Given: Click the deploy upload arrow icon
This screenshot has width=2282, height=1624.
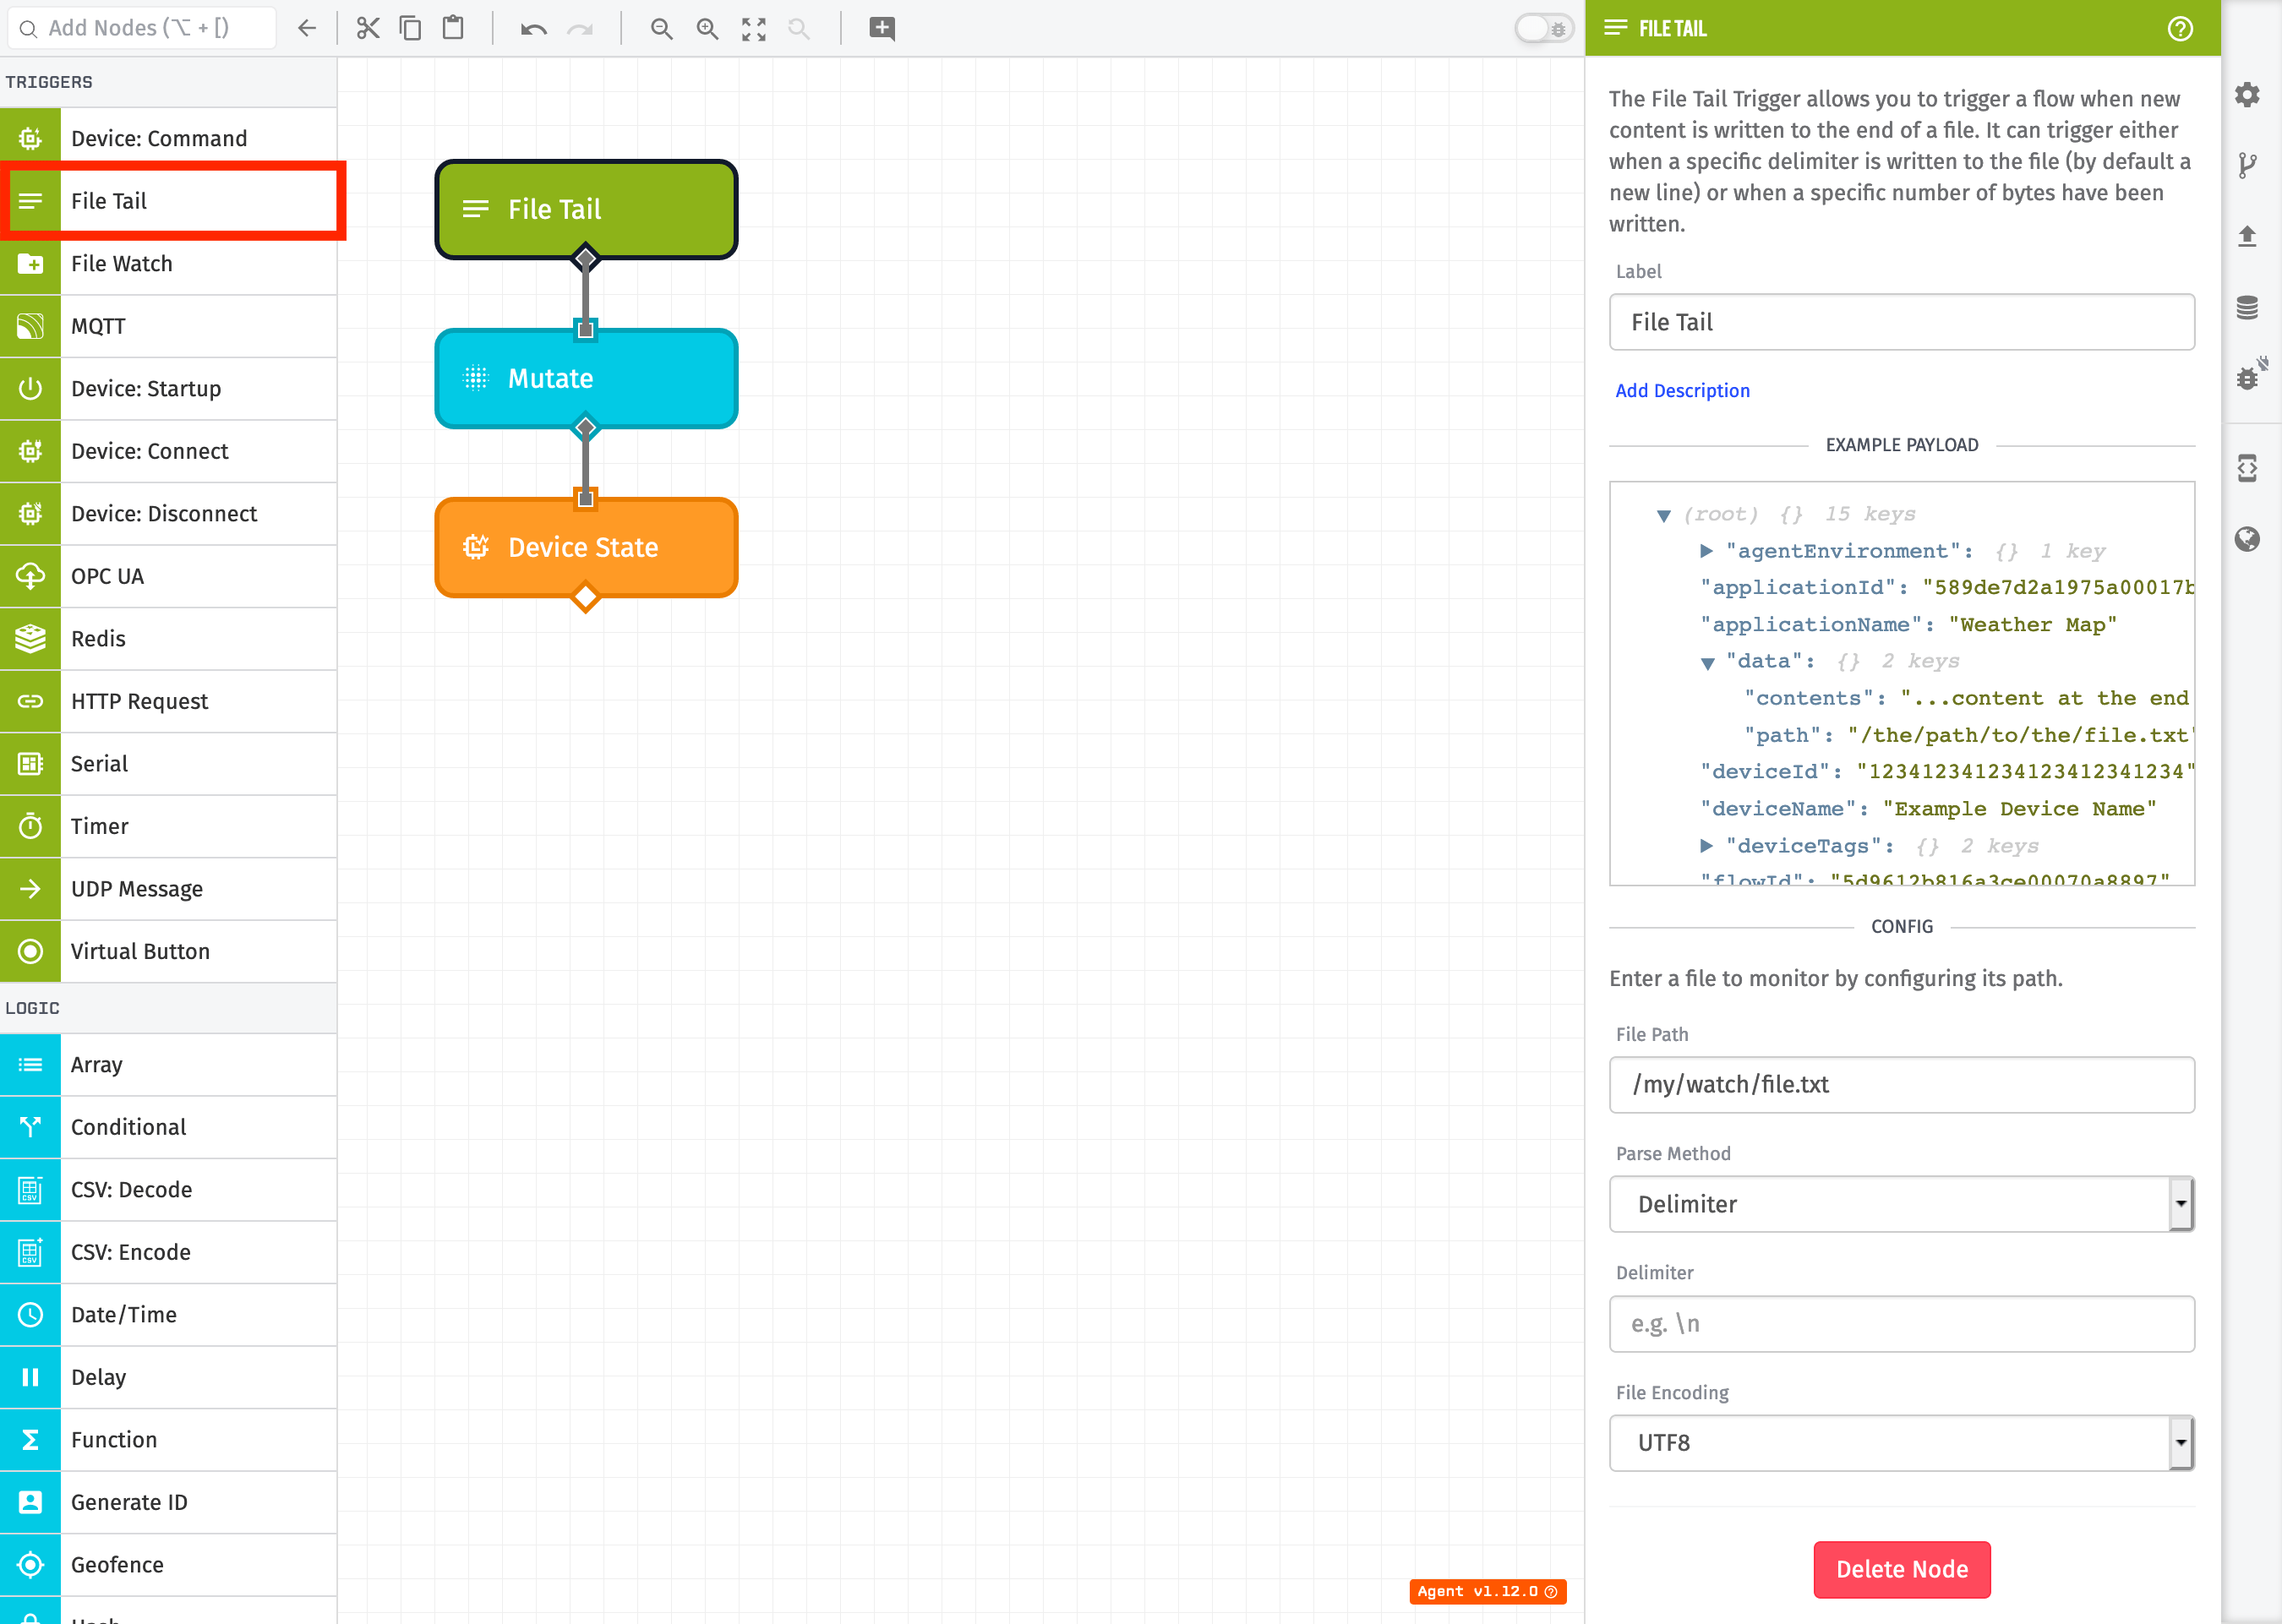Looking at the screenshot, I should 2247,237.
